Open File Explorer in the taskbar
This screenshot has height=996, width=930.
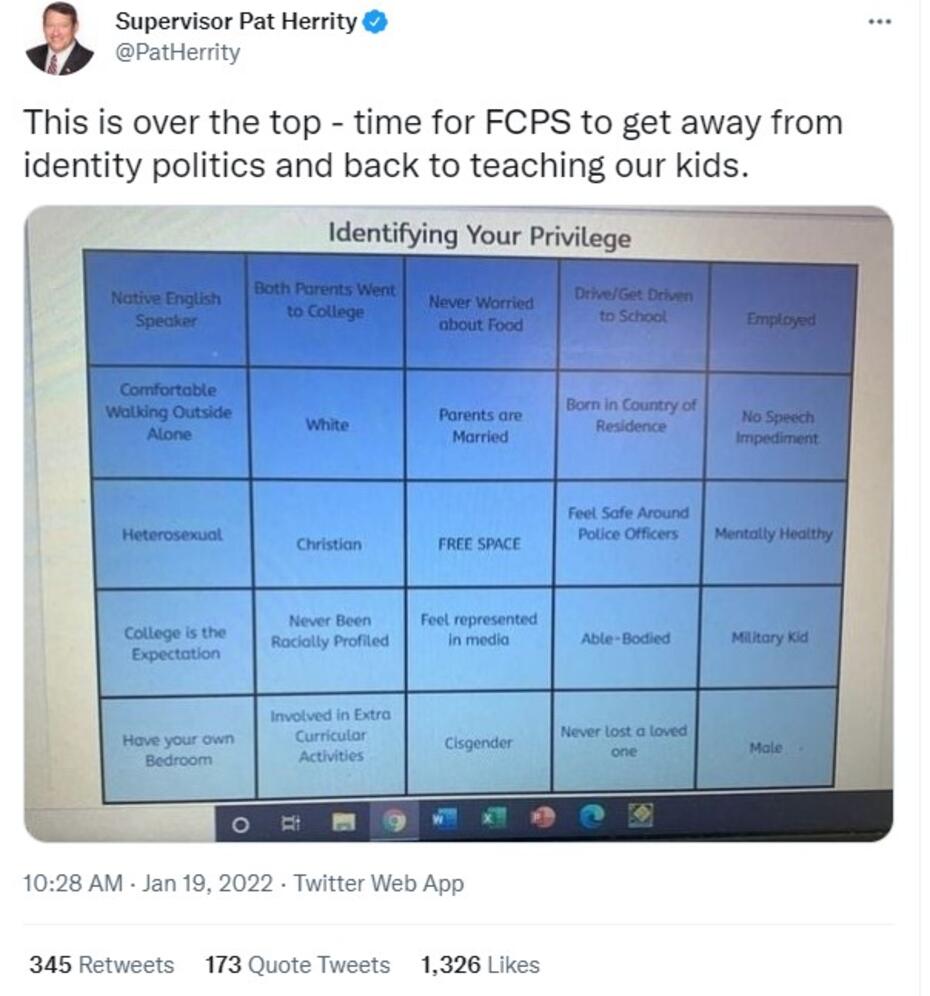point(343,822)
